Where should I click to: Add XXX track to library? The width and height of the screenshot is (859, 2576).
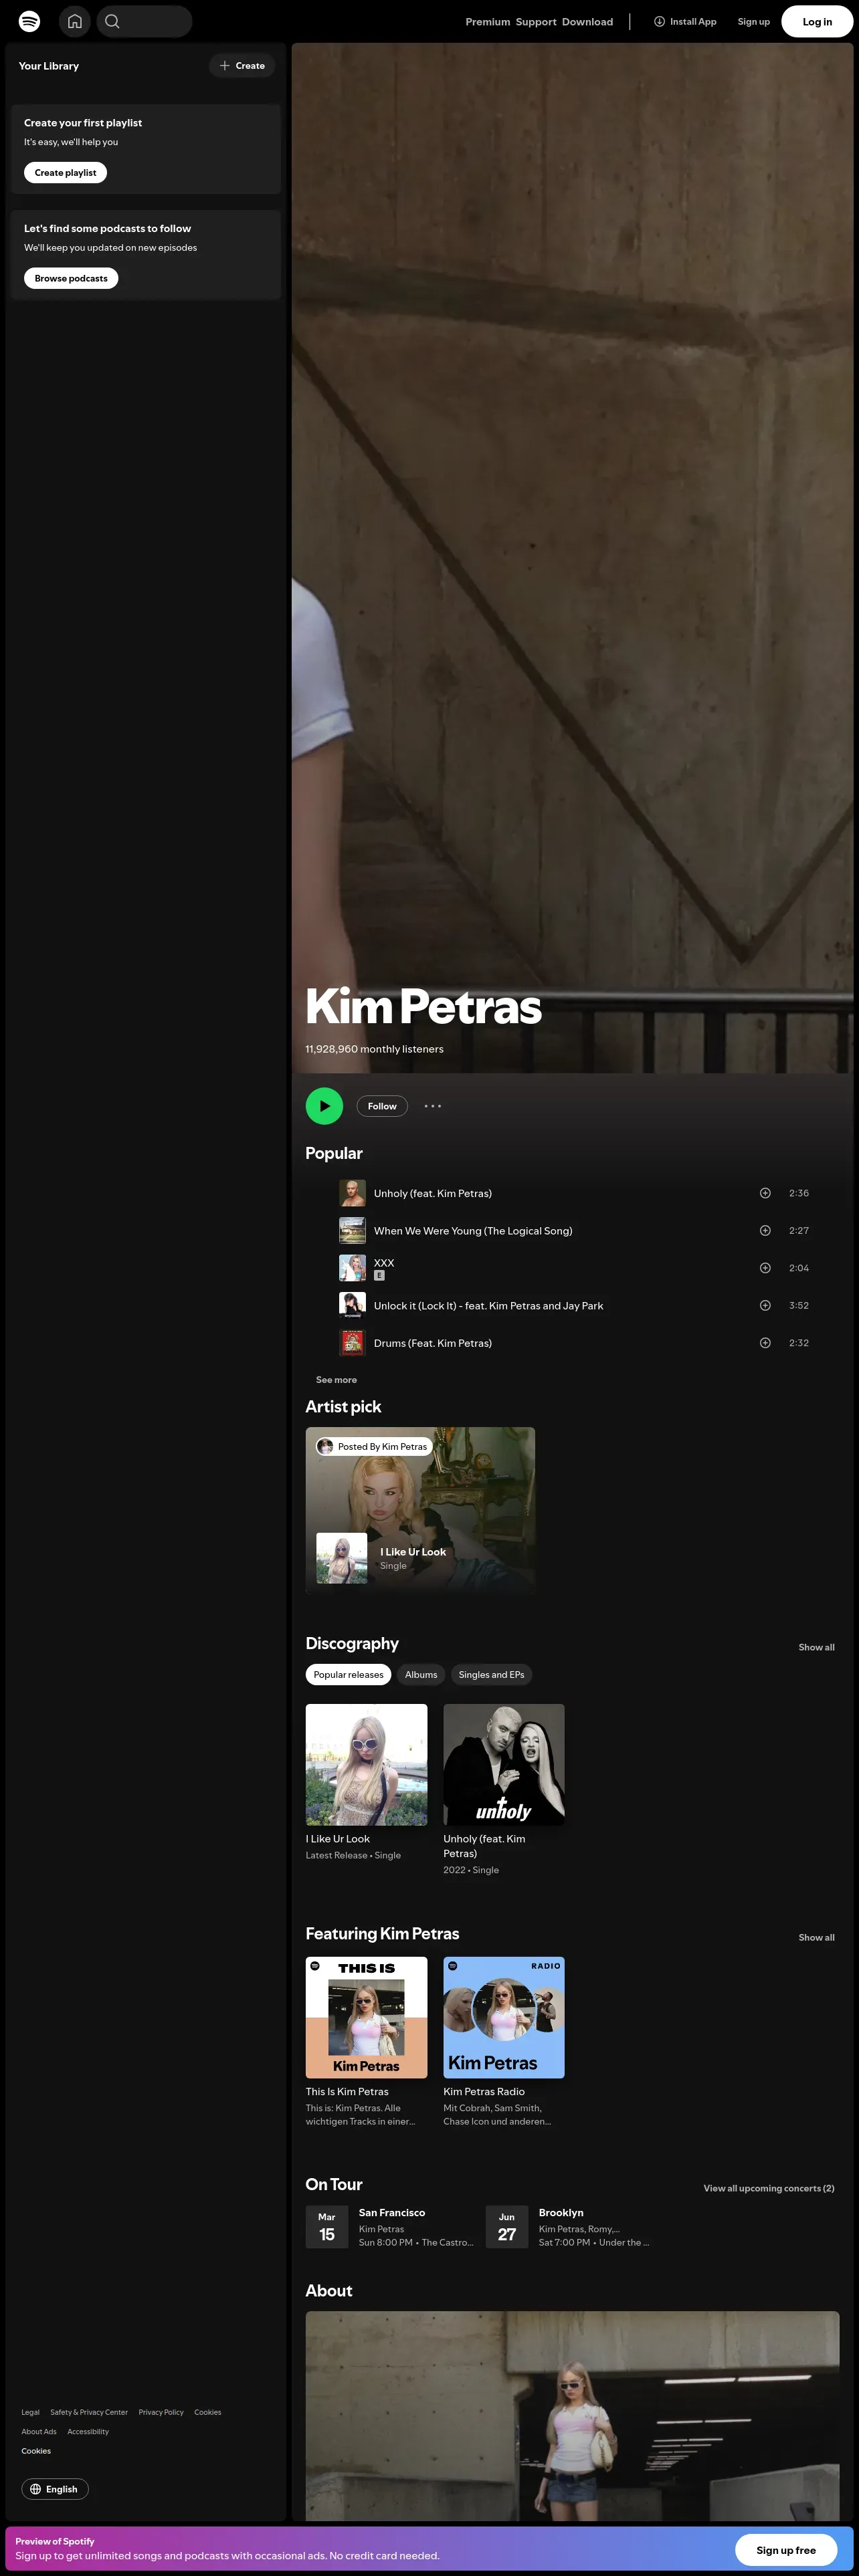[765, 1268]
